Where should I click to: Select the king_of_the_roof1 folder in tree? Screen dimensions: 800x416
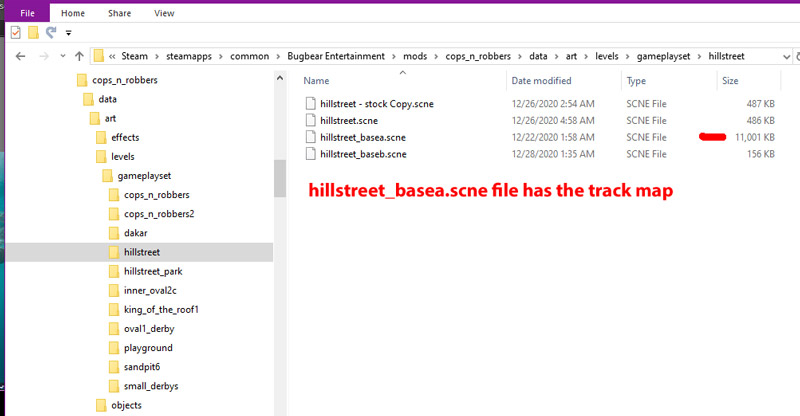pos(161,310)
